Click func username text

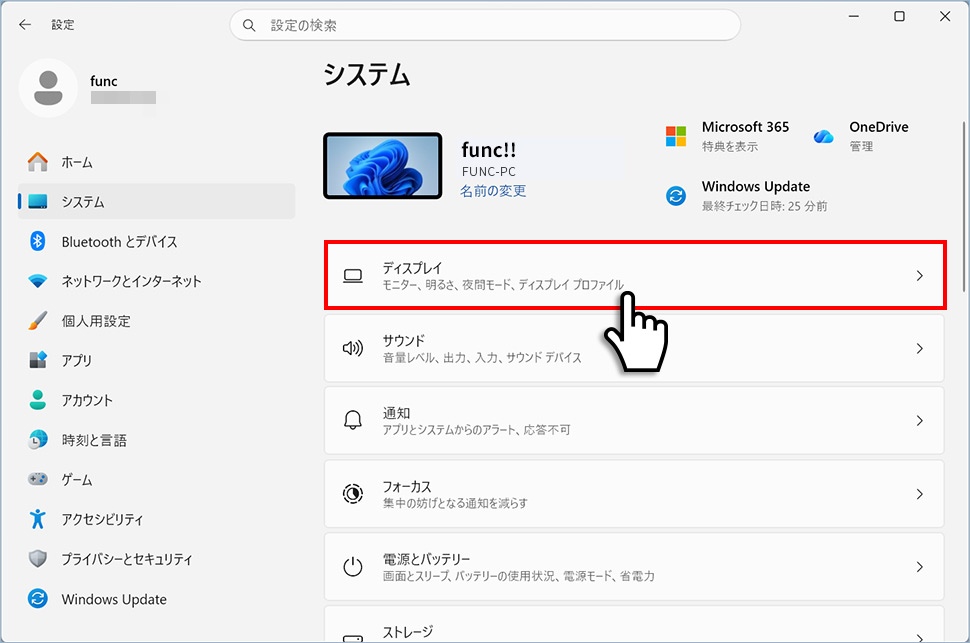point(104,81)
